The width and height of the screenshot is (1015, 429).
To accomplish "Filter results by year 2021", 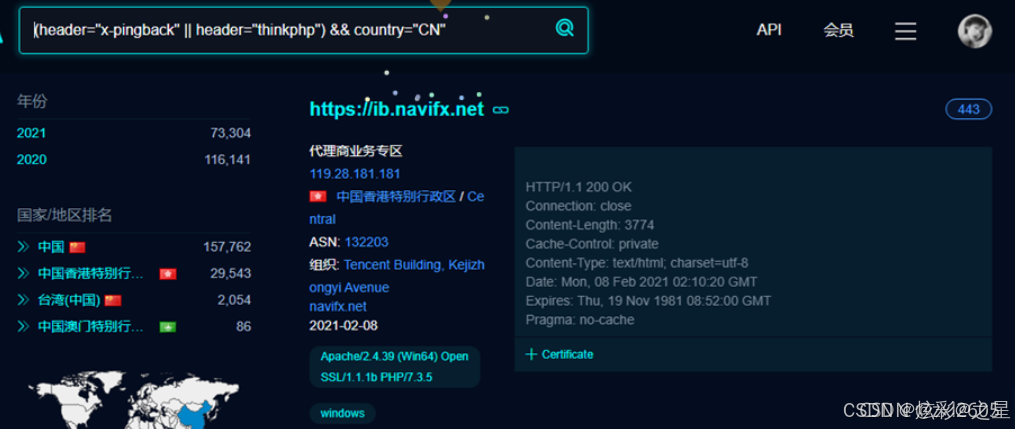I will coord(31,133).
